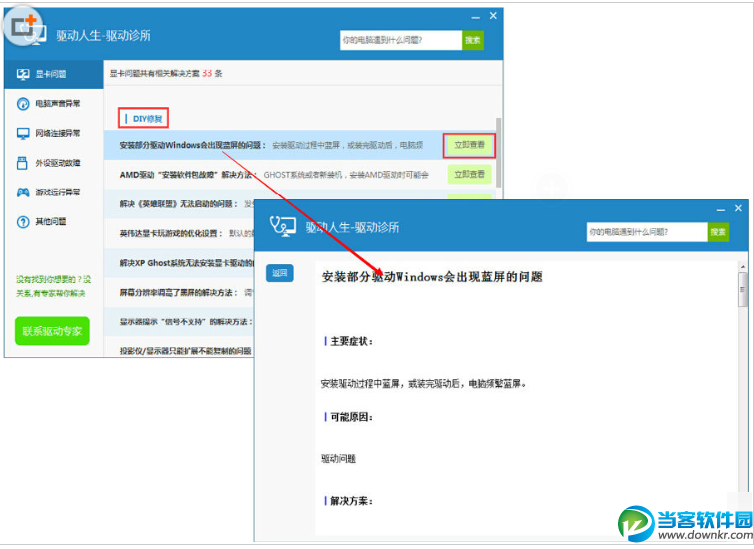754x549 pixels.
Task: Click the back window list scrollbar
Action: click(x=499, y=153)
